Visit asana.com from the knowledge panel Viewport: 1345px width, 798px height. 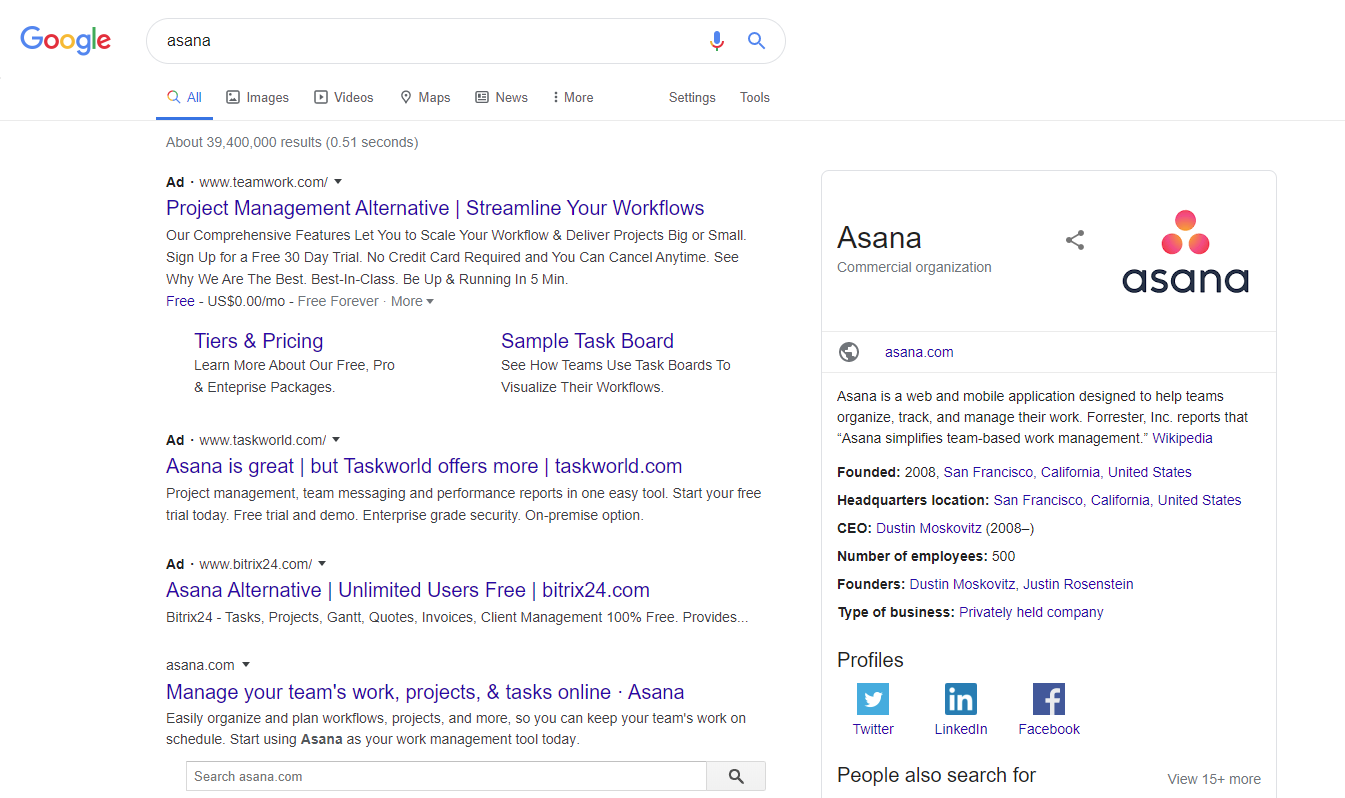pos(919,352)
